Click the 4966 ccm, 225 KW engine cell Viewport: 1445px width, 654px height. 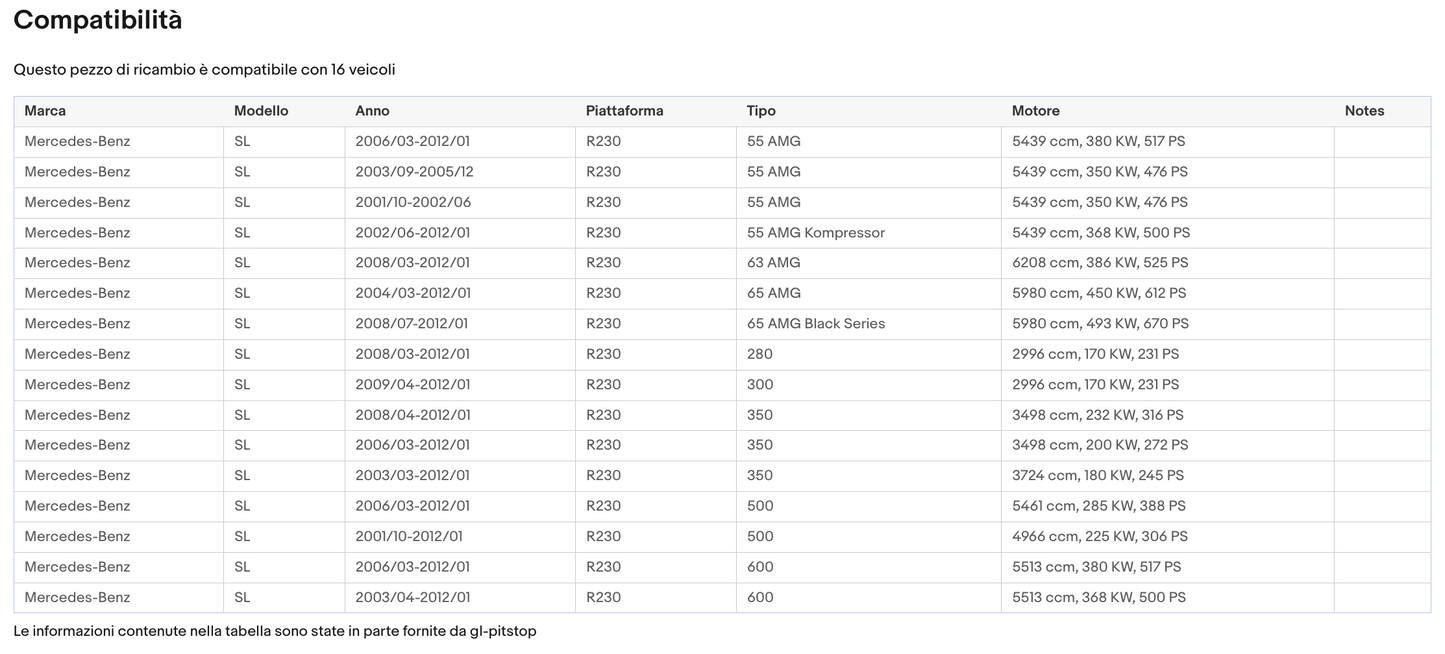1099,537
